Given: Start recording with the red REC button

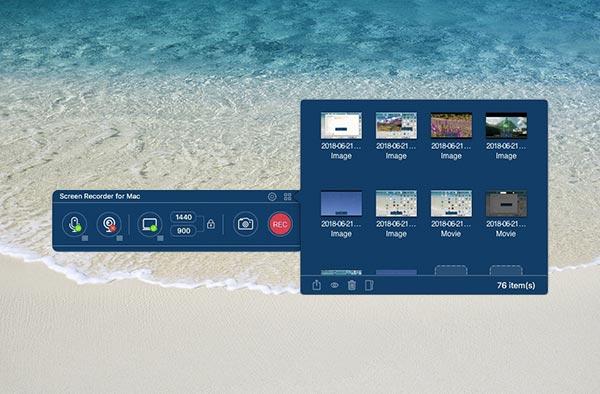Looking at the screenshot, I should click(280, 224).
